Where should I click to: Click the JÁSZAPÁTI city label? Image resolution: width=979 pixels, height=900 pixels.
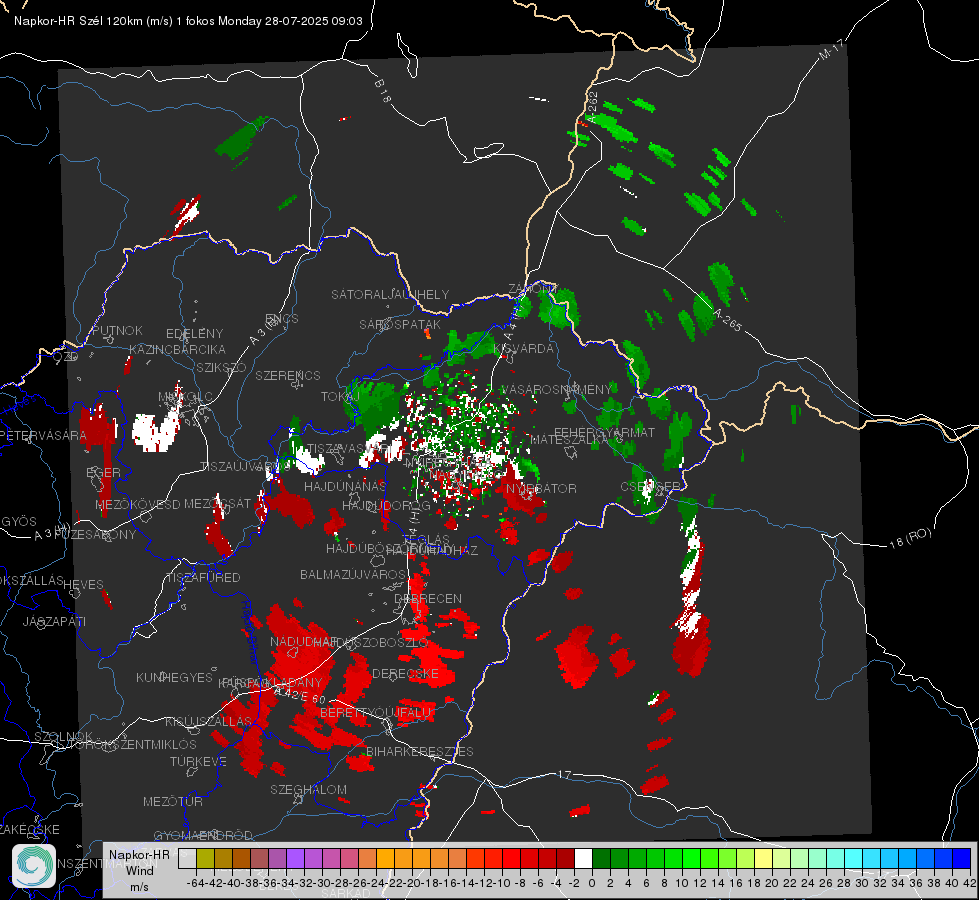[54, 621]
